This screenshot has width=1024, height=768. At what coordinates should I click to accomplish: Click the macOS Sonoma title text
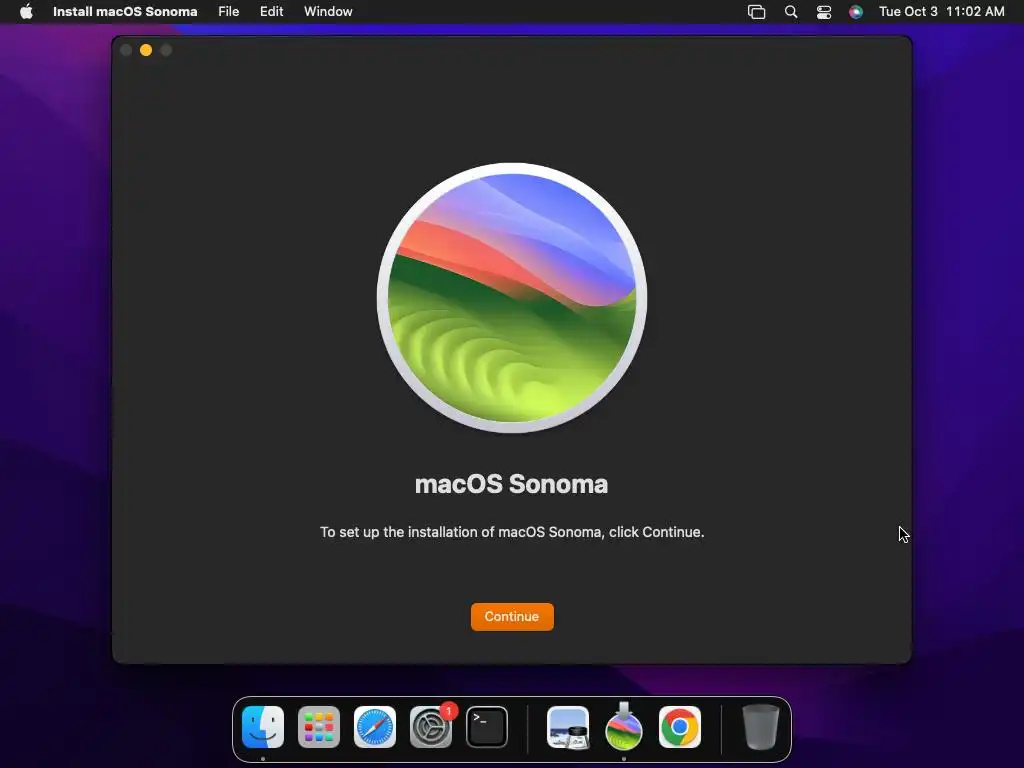point(511,484)
